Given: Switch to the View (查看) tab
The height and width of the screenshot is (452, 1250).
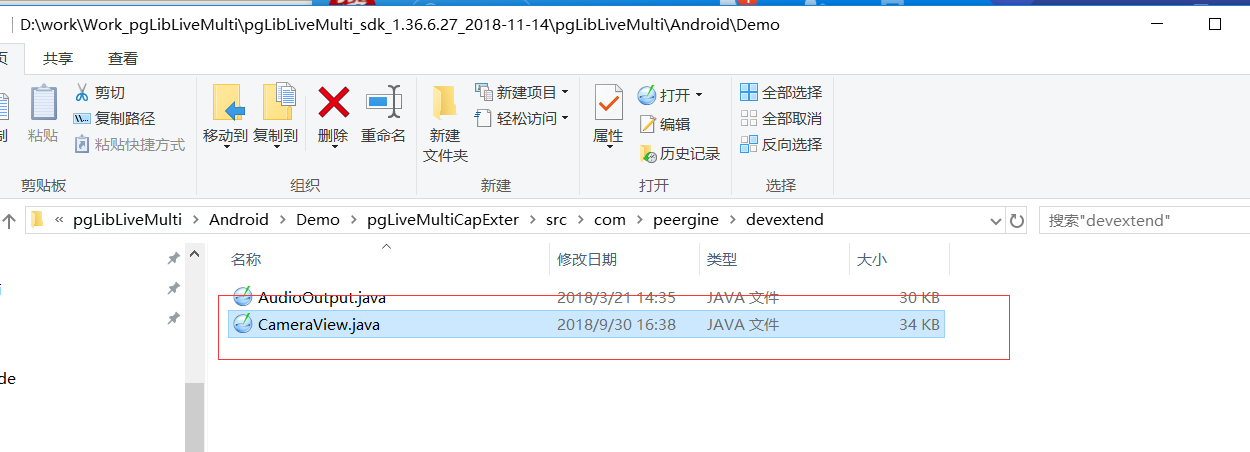Looking at the screenshot, I should click(x=123, y=59).
